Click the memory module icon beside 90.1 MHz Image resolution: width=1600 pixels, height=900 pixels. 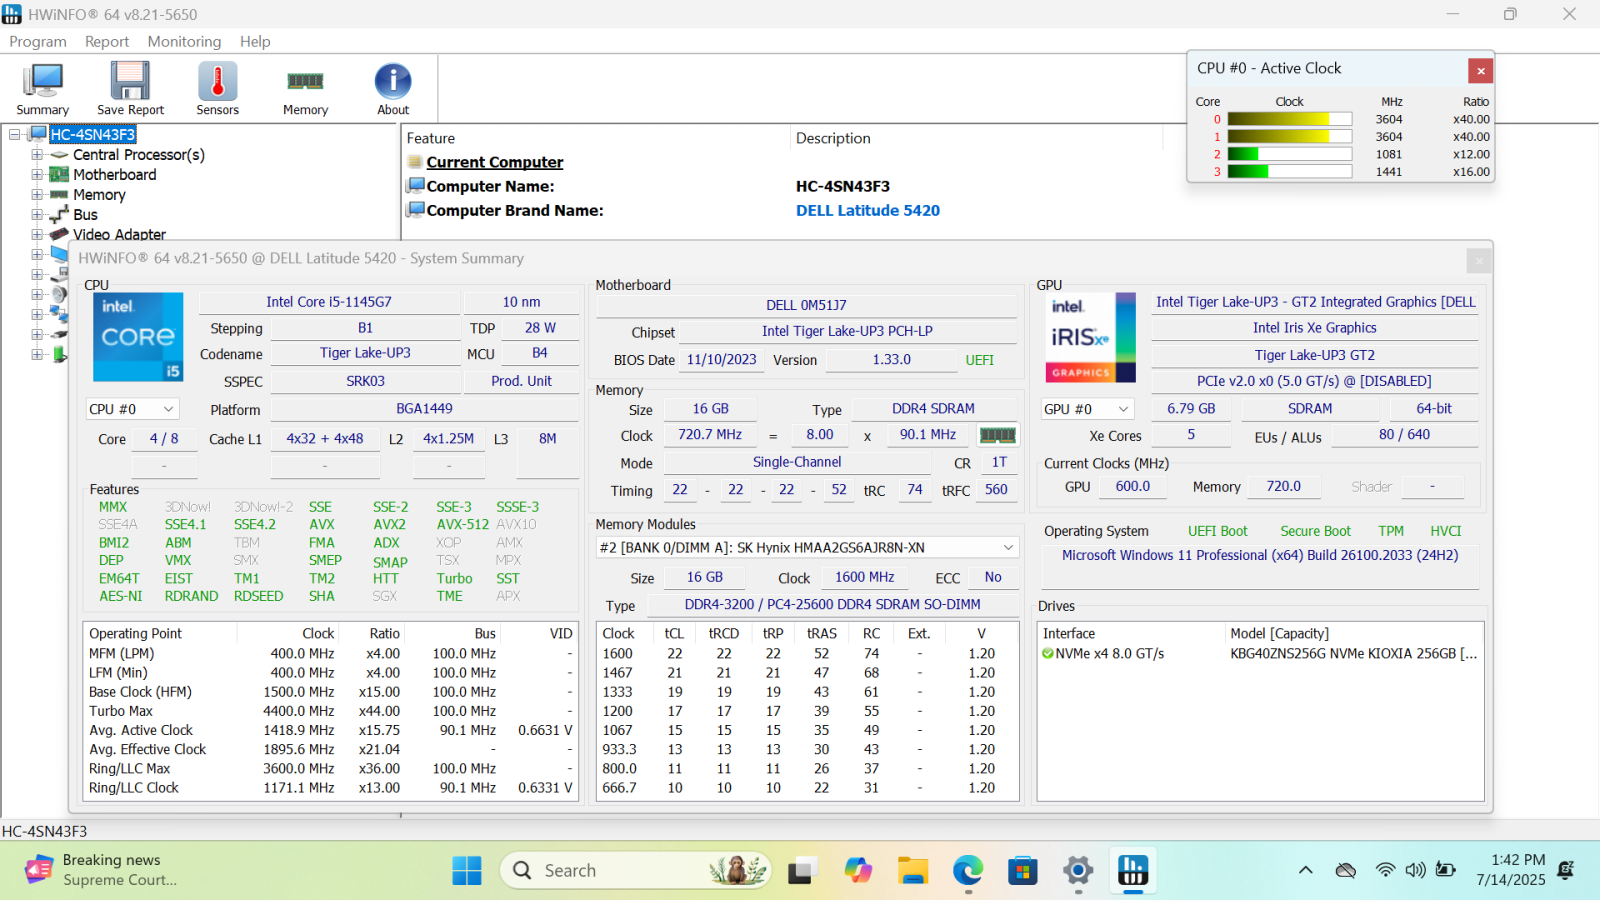[997, 435]
